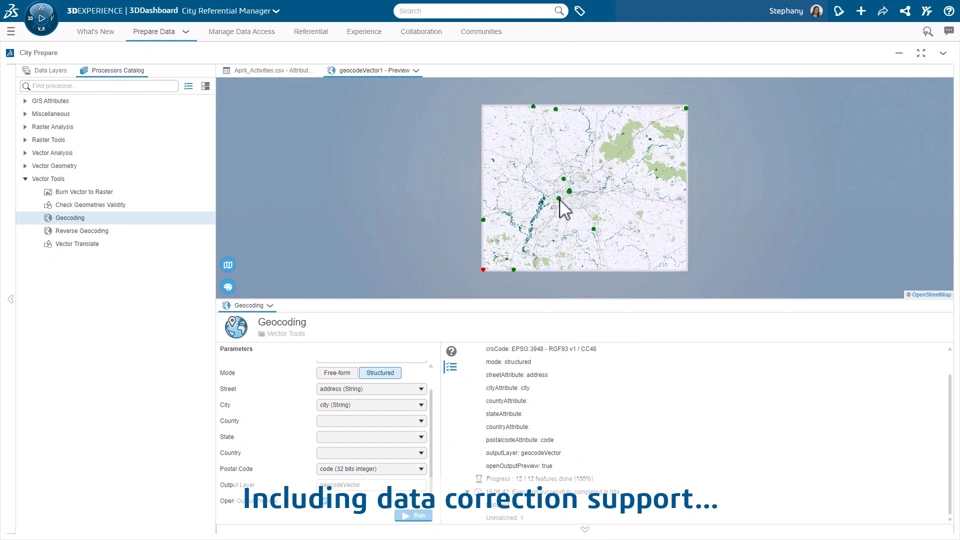The height and width of the screenshot is (540, 960).
Task: Open Experience tab
Action: tap(364, 32)
